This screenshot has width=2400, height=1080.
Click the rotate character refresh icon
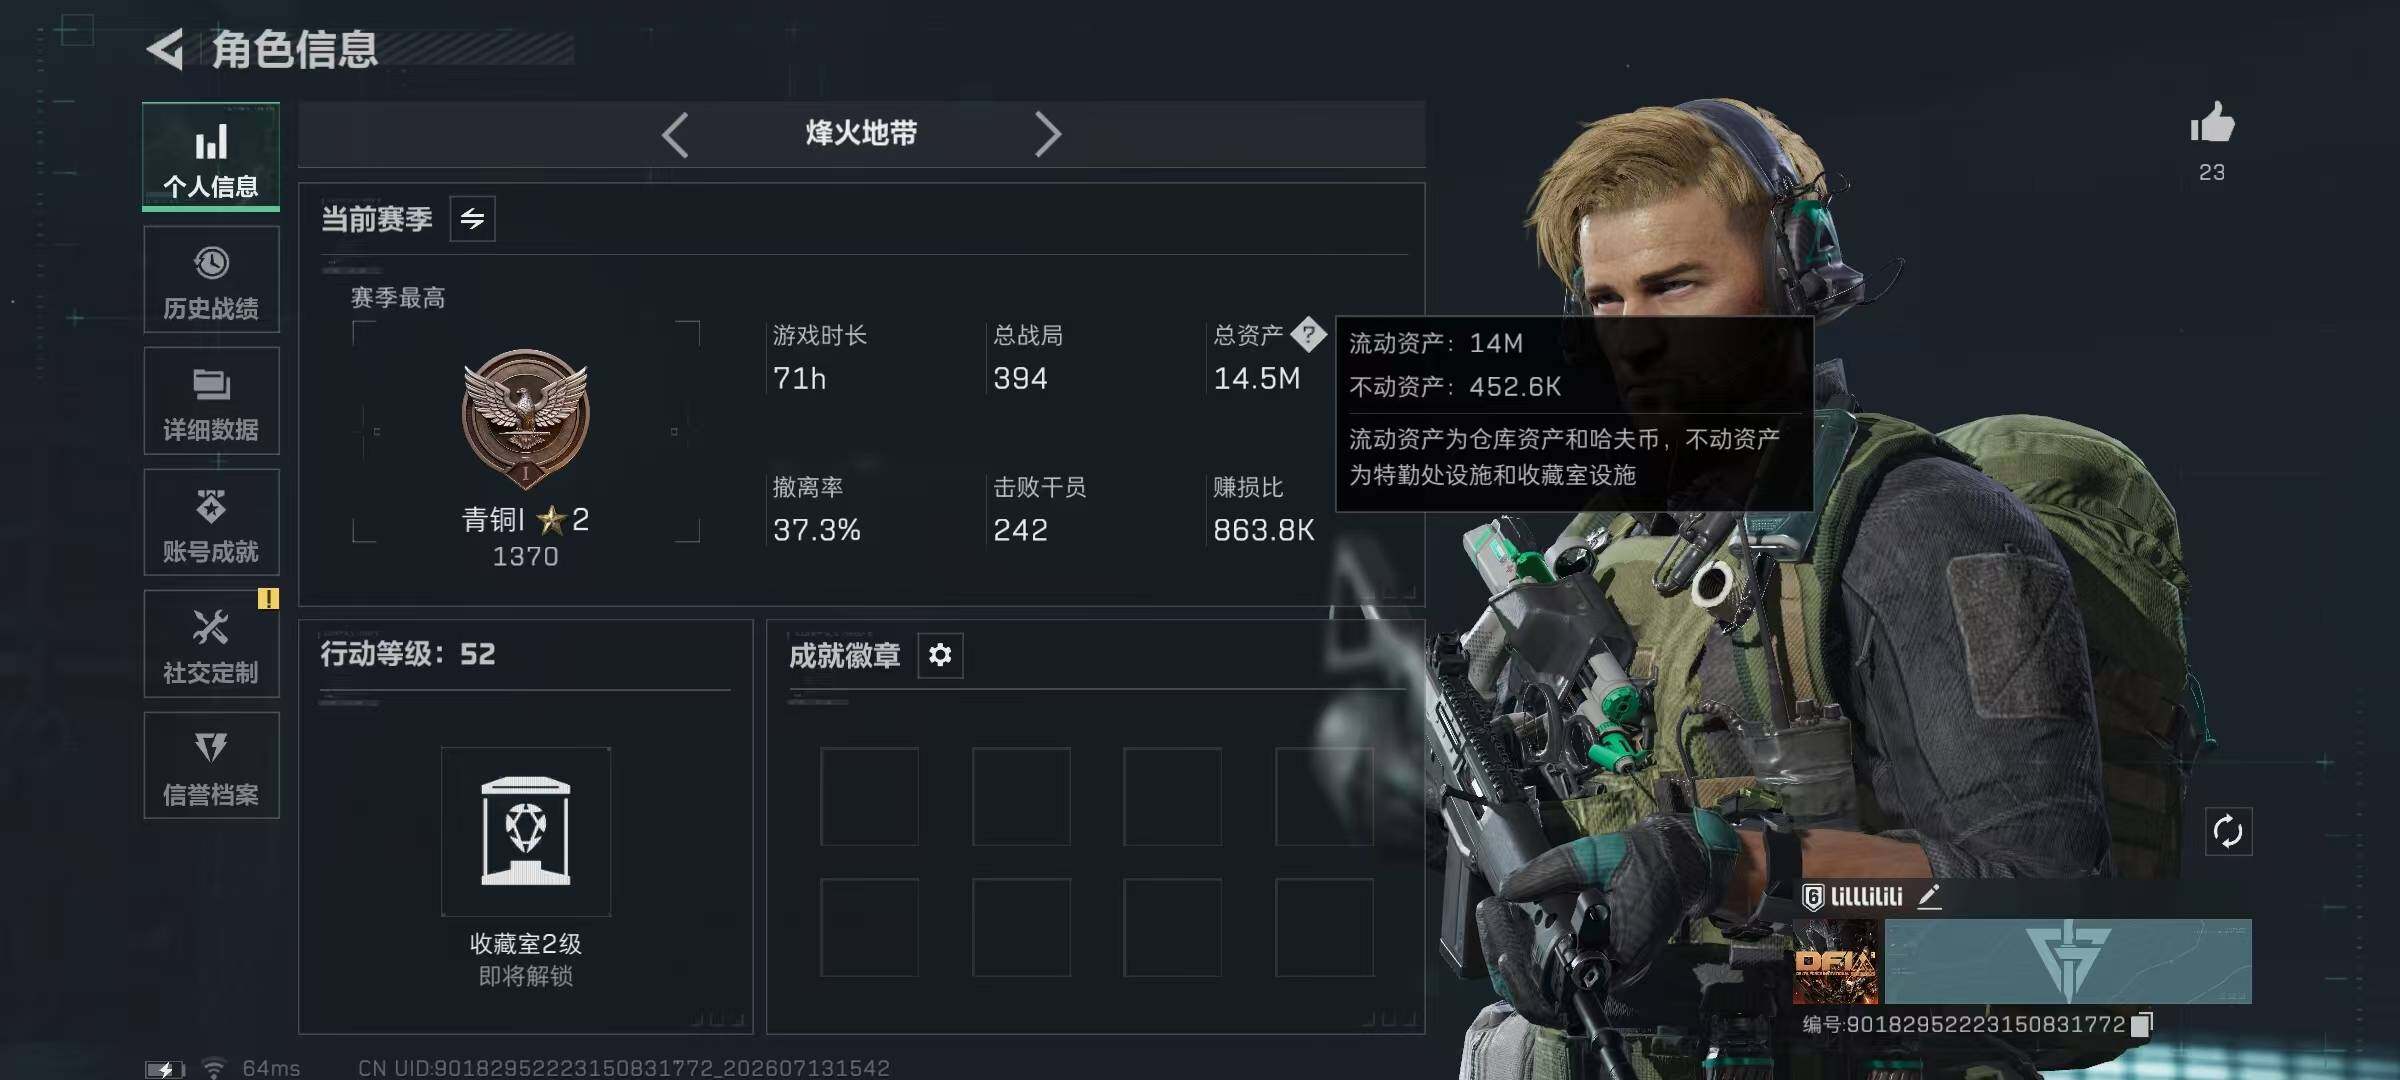pyautogui.click(x=2228, y=831)
